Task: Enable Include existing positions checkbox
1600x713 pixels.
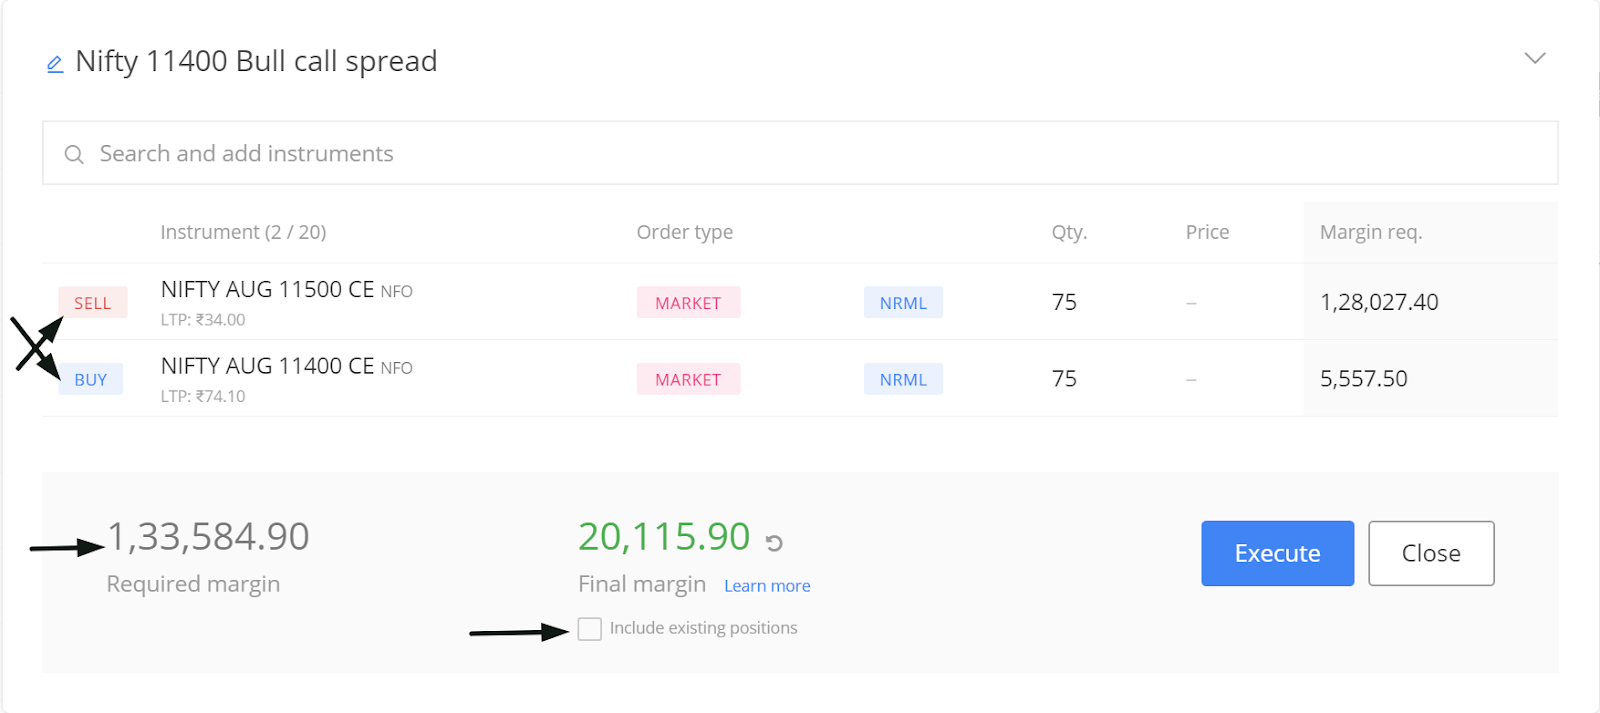Action: (590, 629)
